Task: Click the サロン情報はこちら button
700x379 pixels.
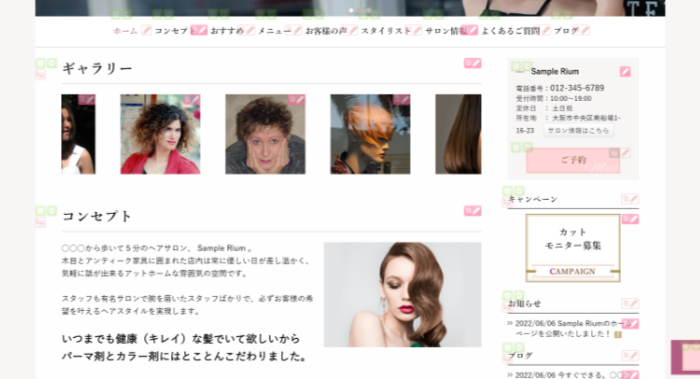Action: point(578,131)
